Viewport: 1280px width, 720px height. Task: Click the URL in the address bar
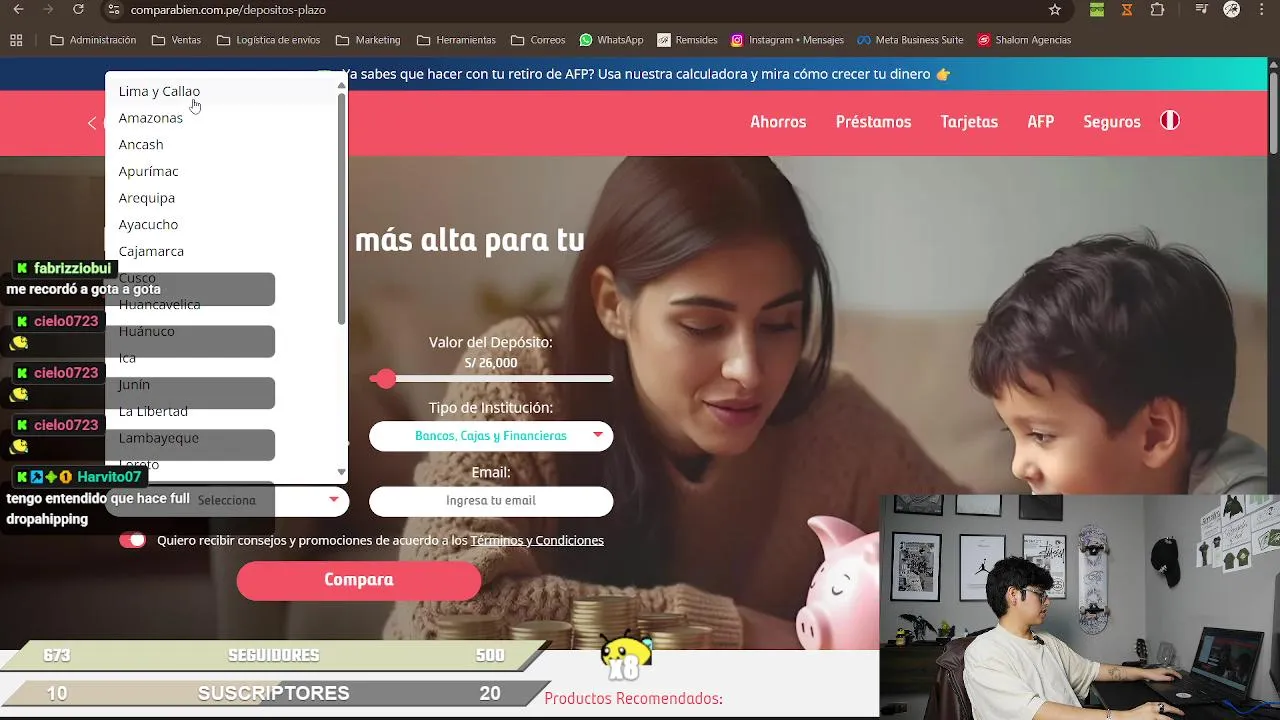click(228, 10)
